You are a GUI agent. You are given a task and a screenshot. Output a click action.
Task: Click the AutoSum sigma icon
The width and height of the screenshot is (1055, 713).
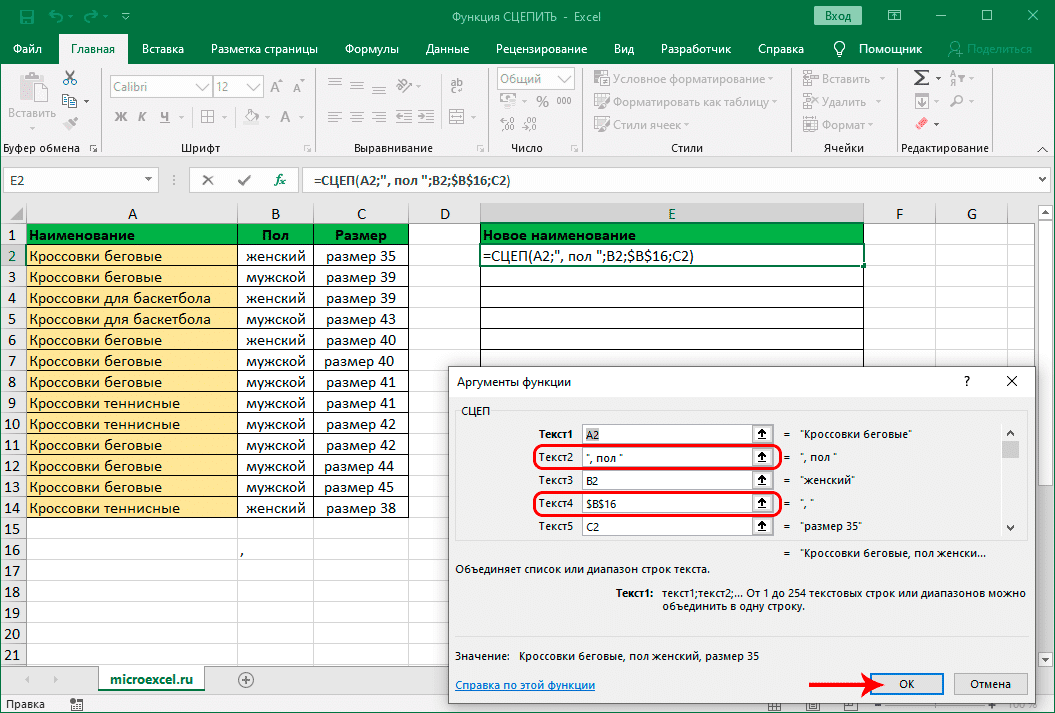click(x=920, y=79)
